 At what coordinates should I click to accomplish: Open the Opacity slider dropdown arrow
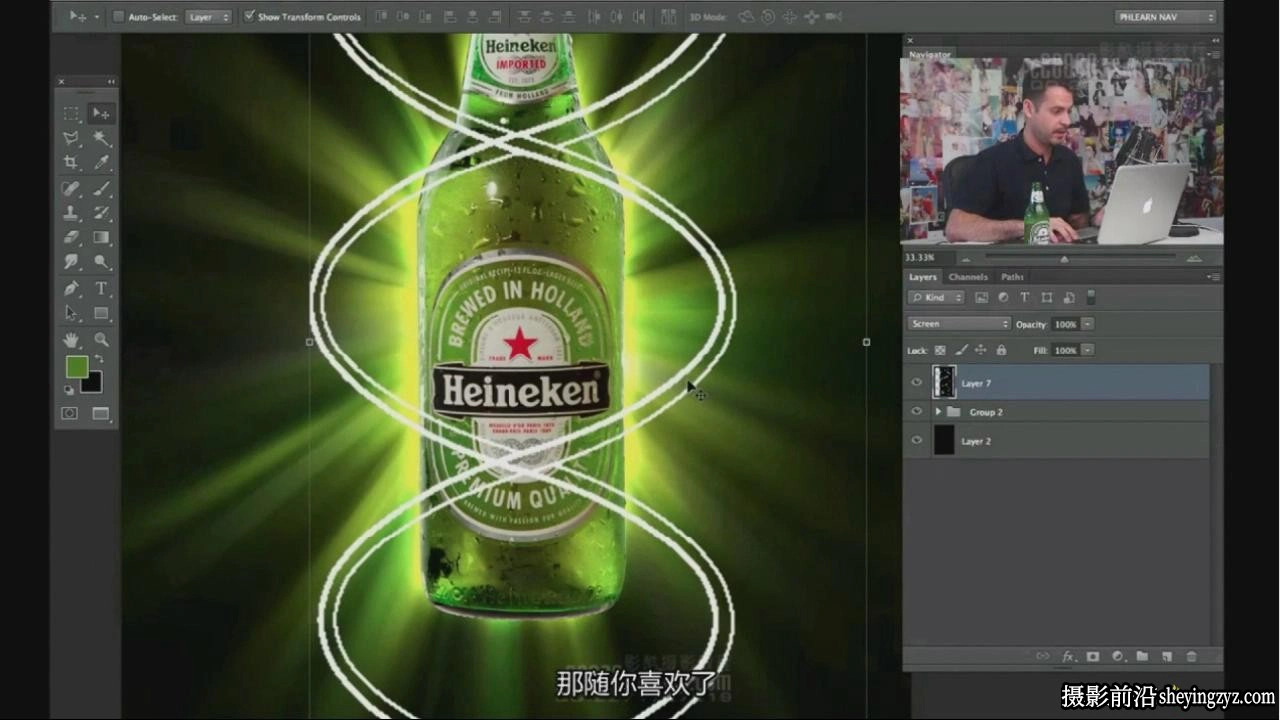[x=1088, y=324]
